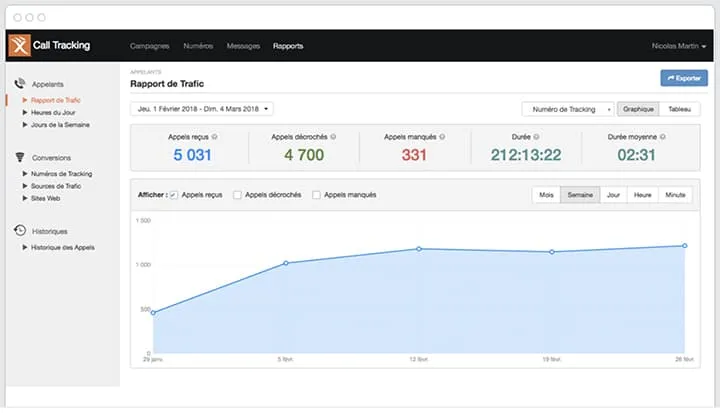
Task: Click the 331 missed calls value
Action: point(414,155)
